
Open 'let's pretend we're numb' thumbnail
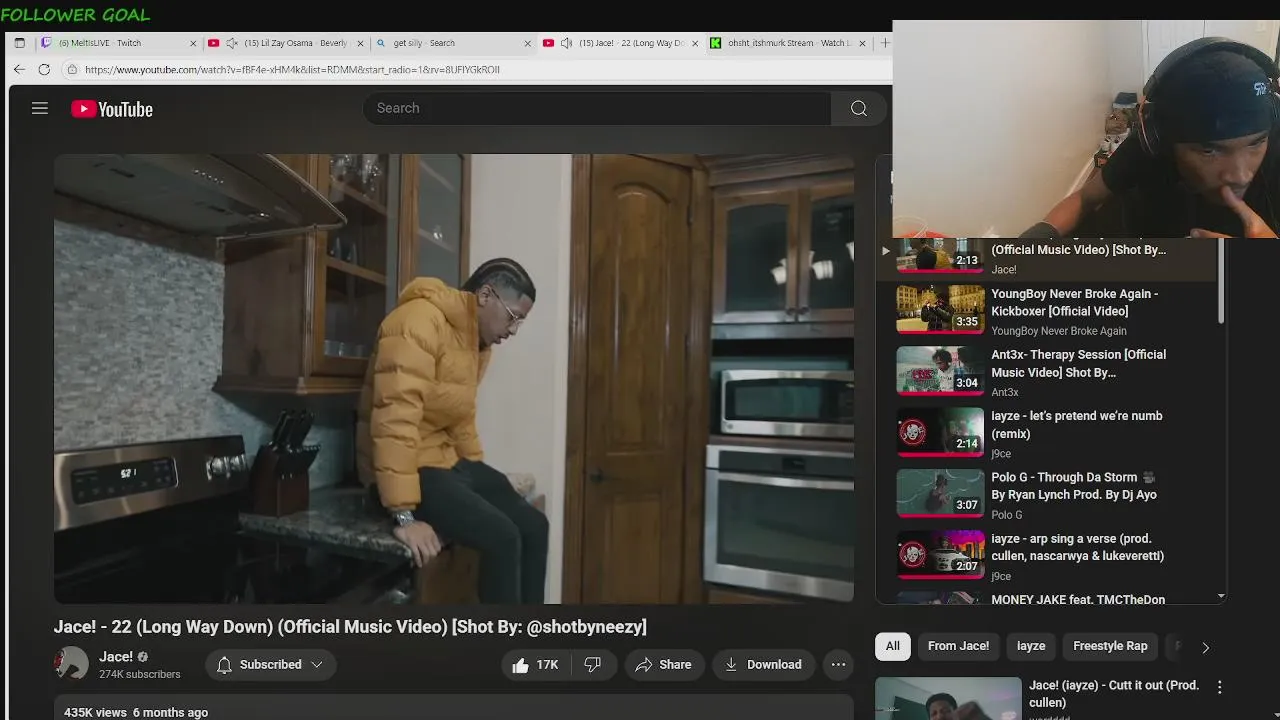940,432
